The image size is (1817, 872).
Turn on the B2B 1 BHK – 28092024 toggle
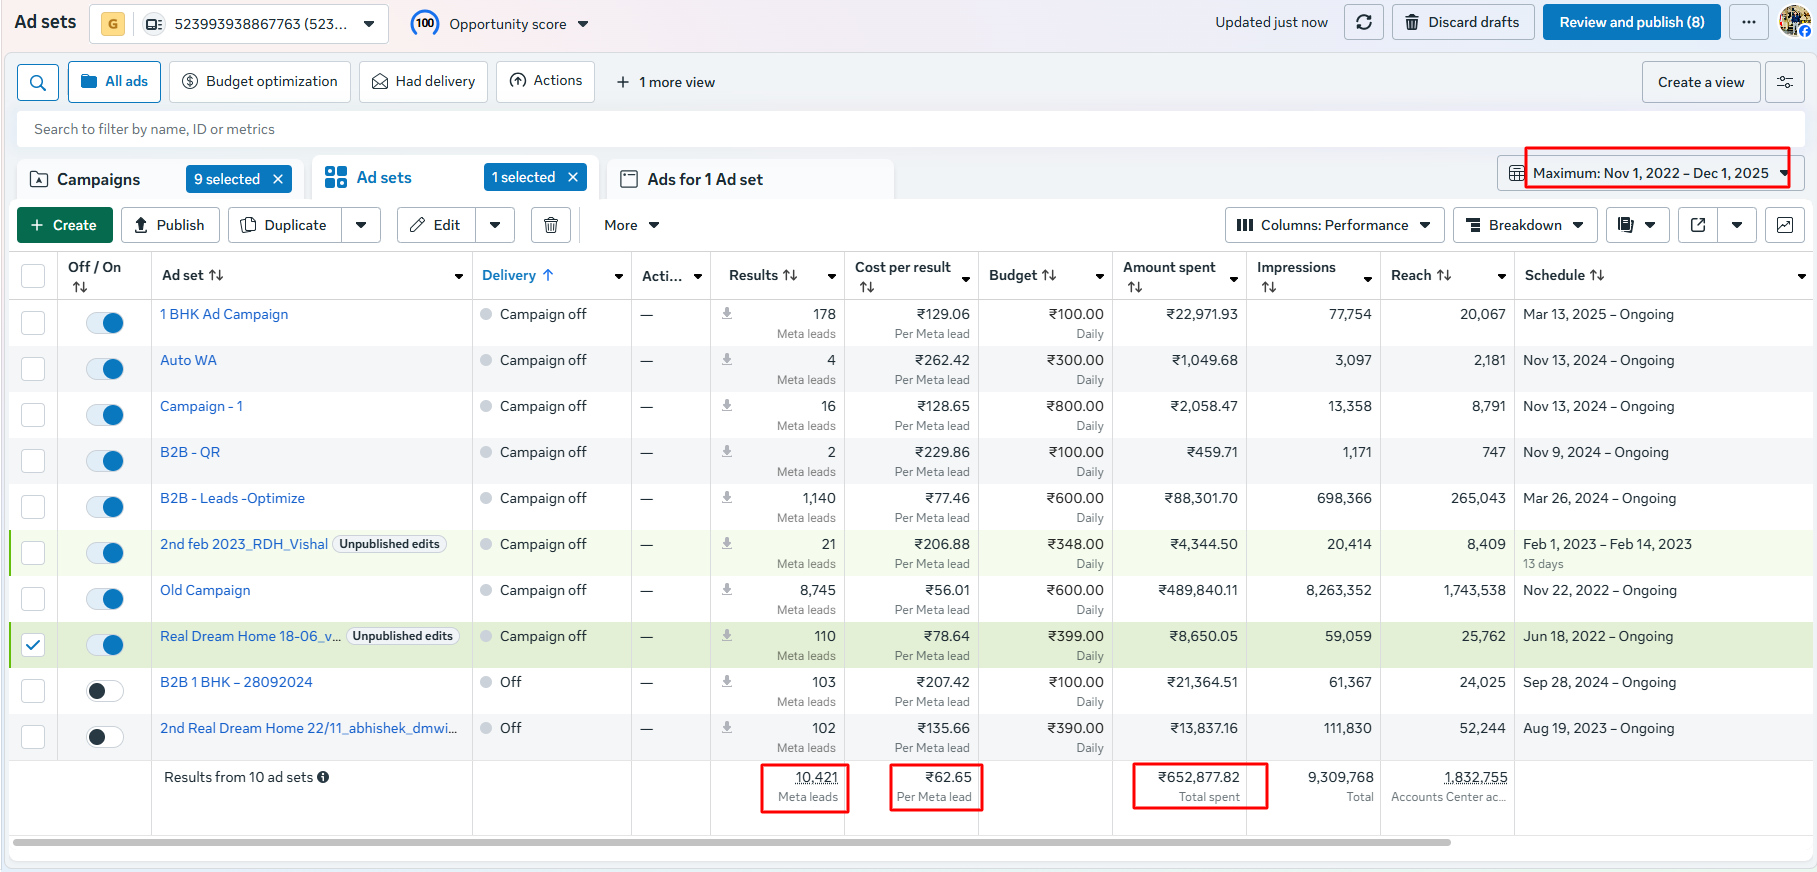[105, 691]
